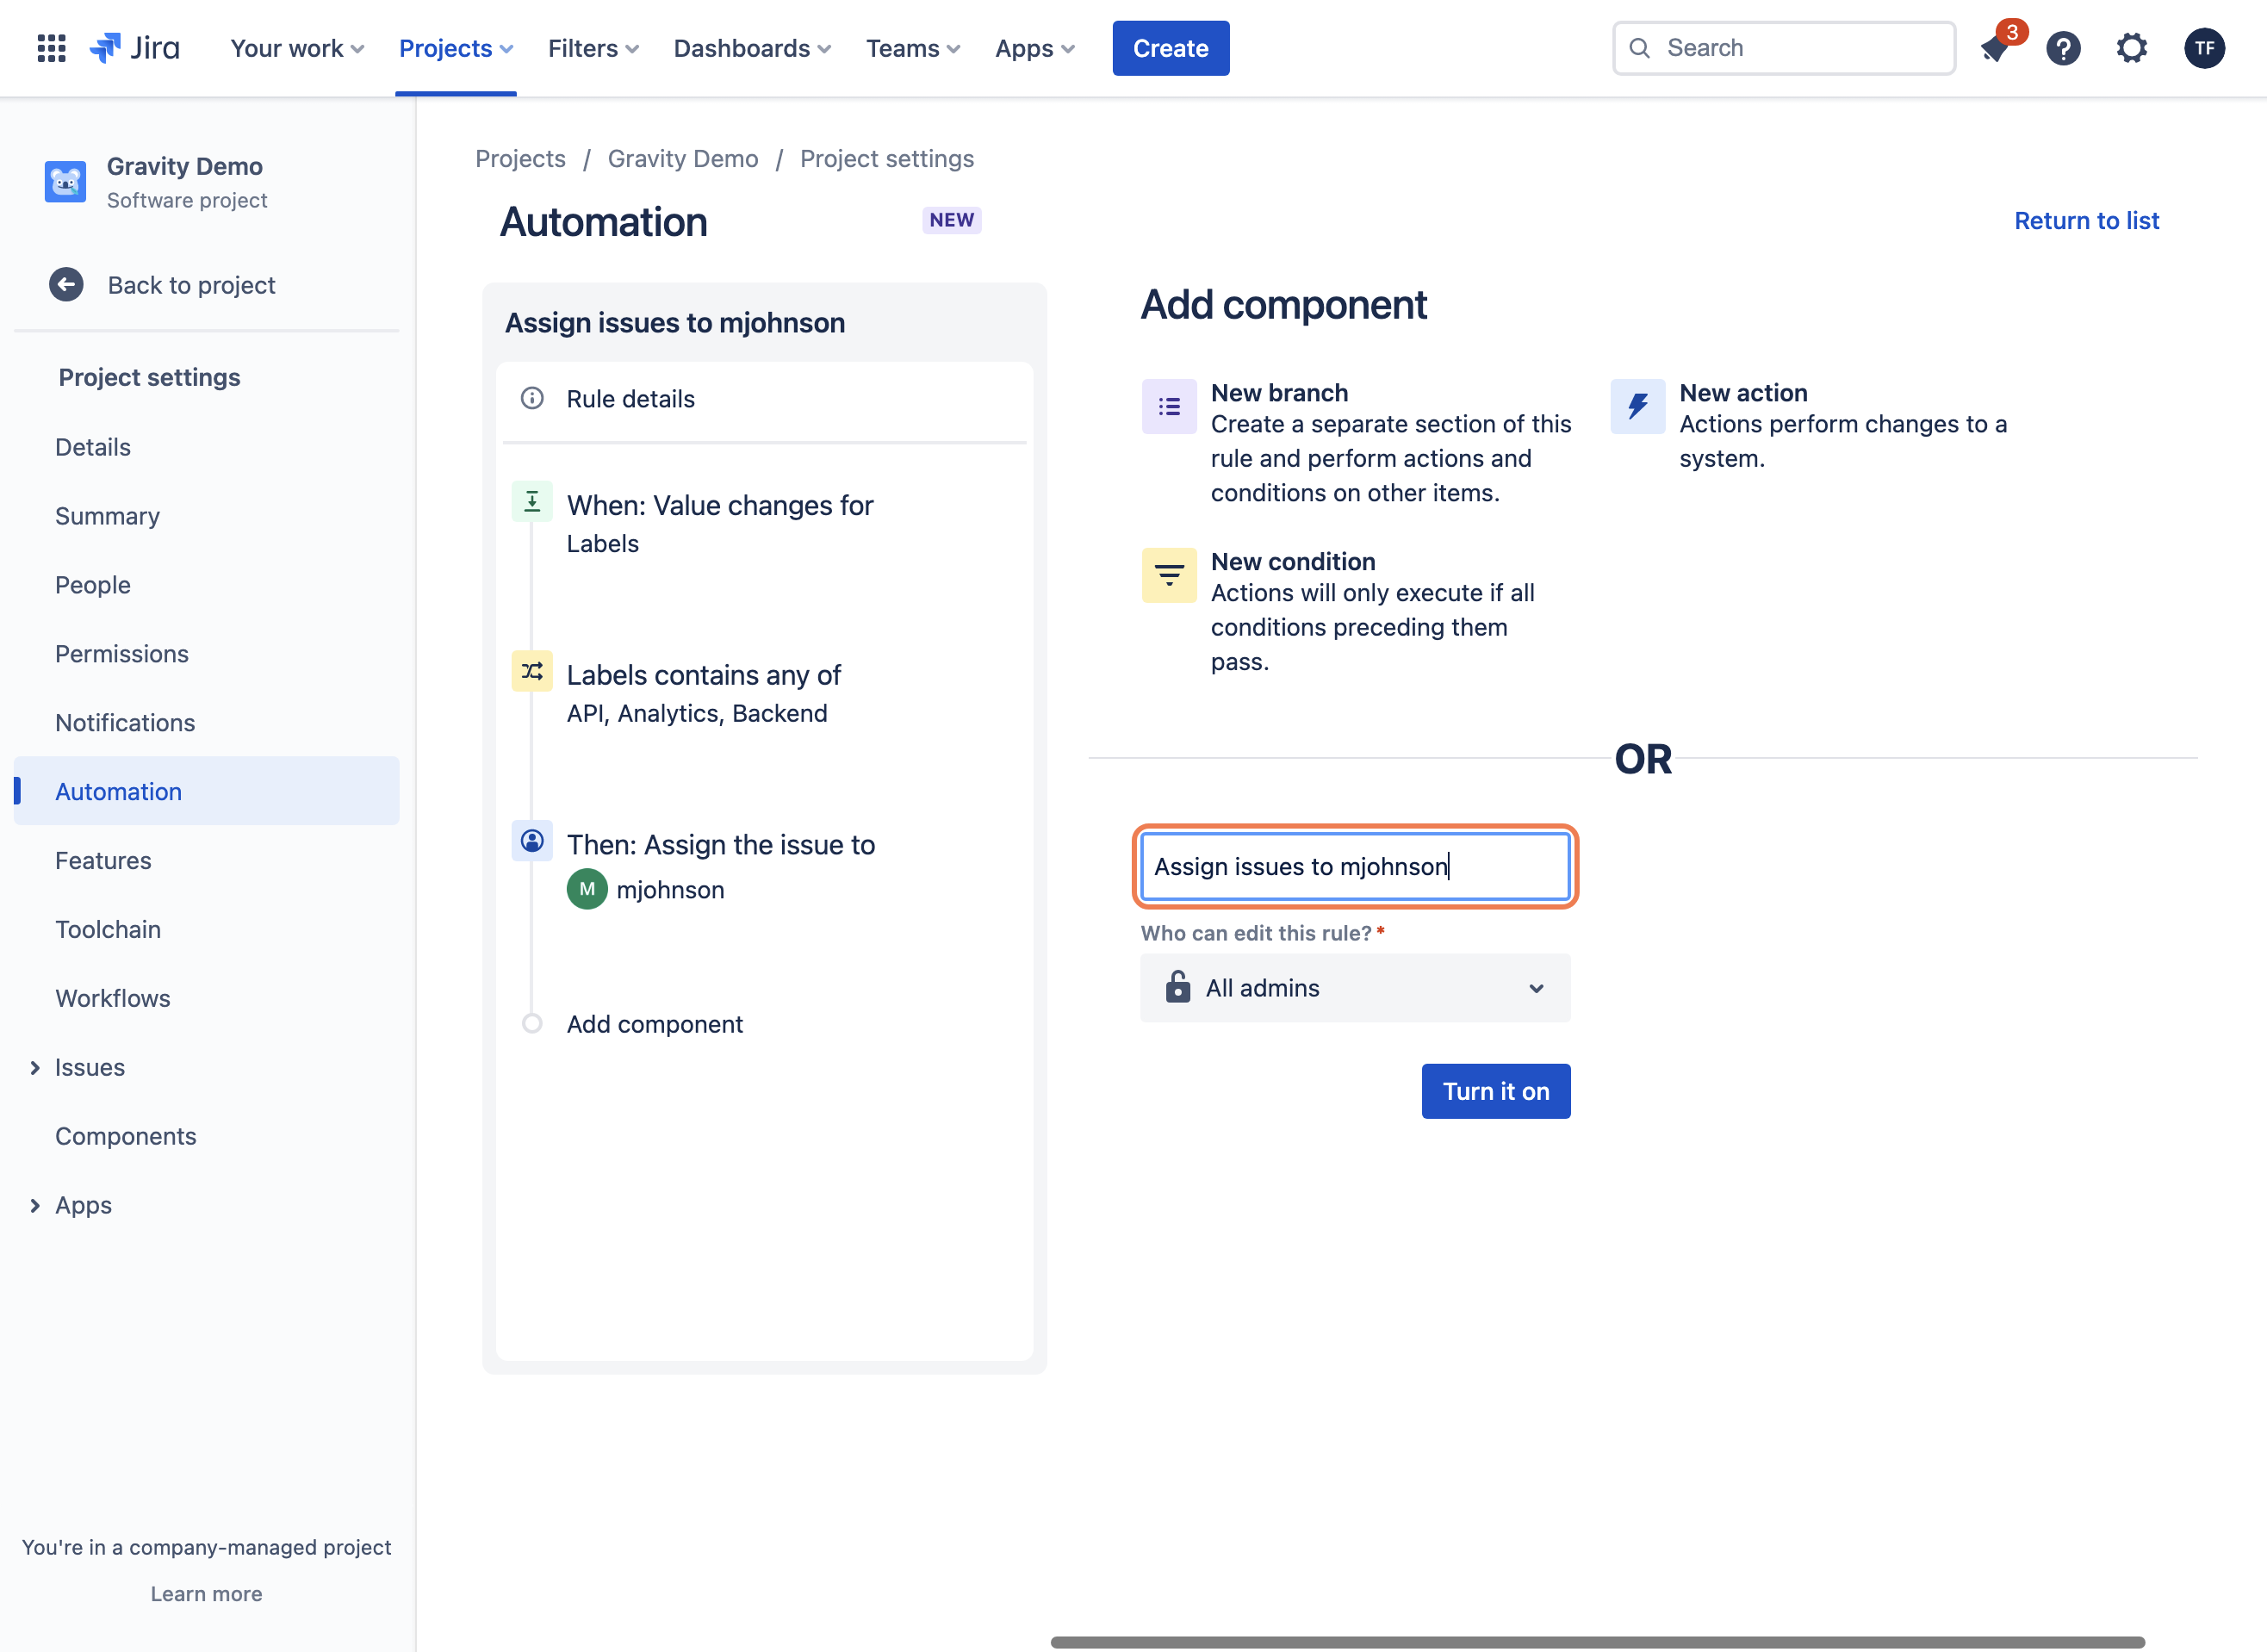Open the settings gear icon

[x=2132, y=48]
